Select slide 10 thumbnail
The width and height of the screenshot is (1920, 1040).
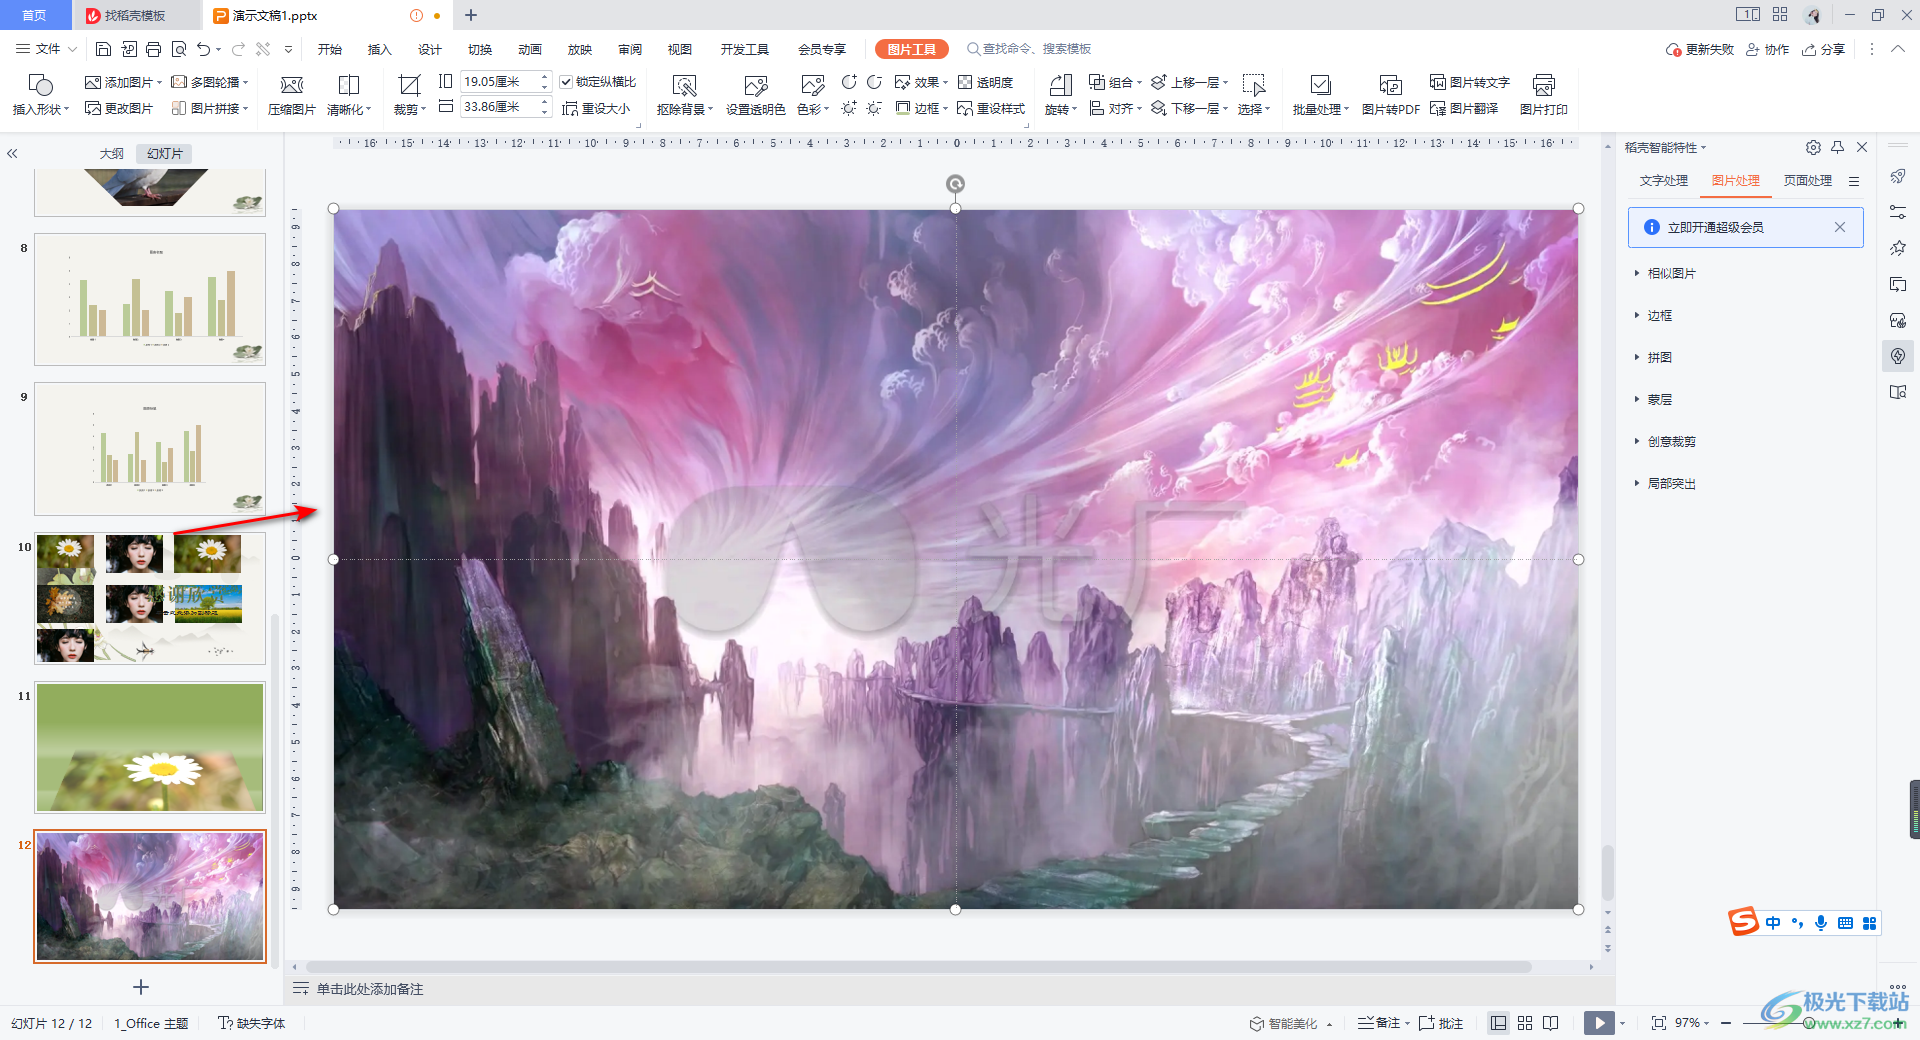click(x=150, y=599)
